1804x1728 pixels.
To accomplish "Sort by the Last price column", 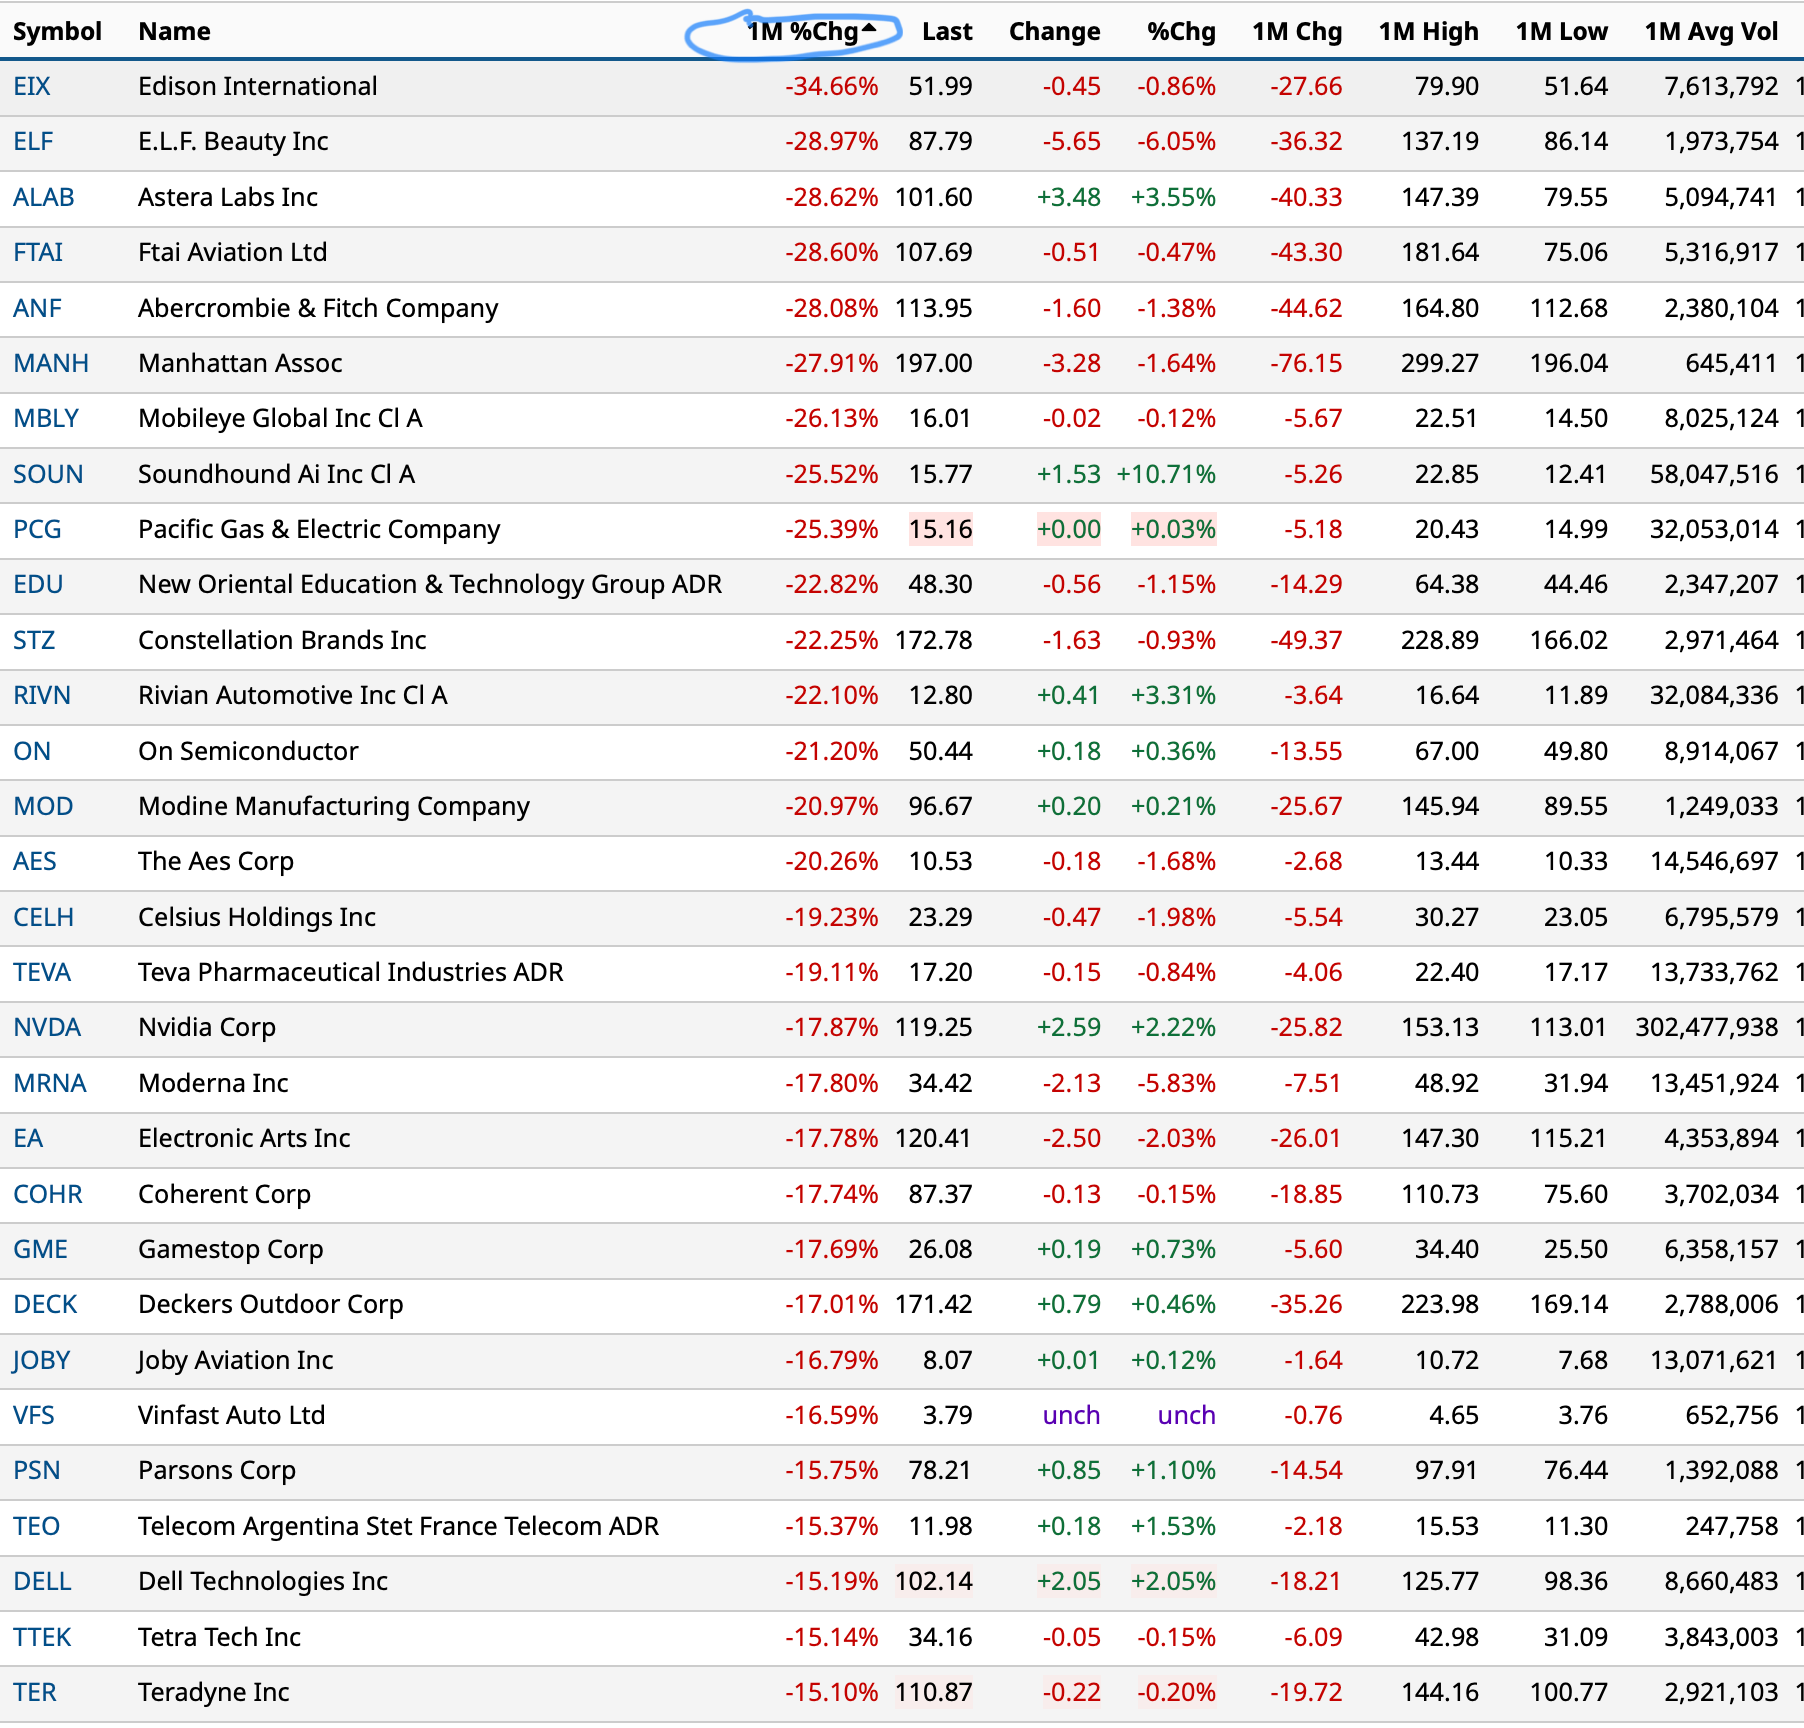I will coord(946,32).
